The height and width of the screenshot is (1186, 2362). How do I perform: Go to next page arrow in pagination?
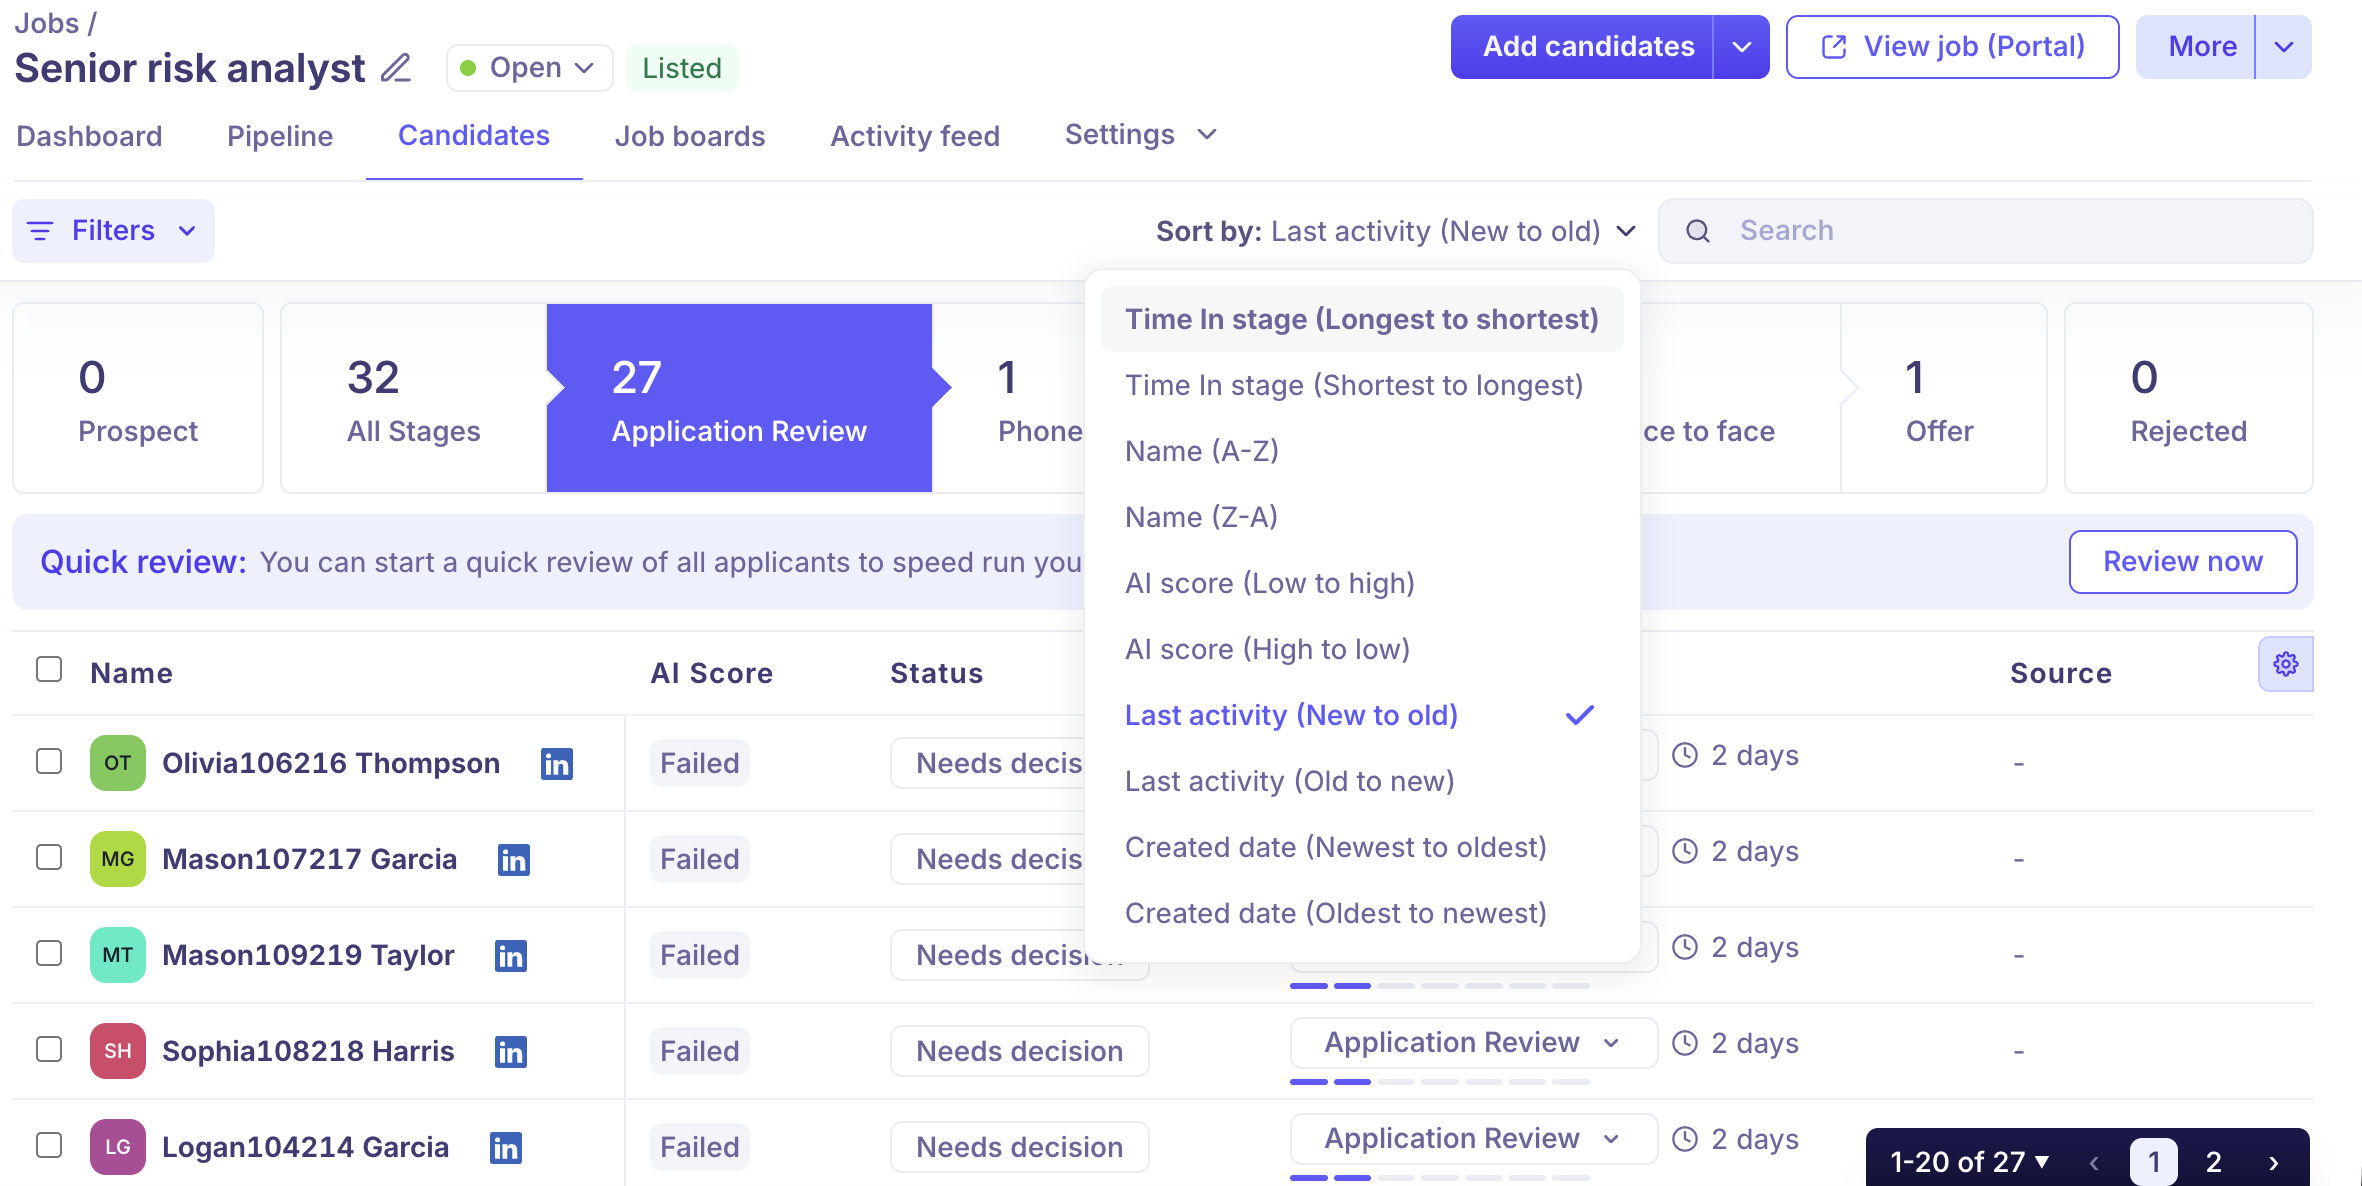pos(2274,1162)
